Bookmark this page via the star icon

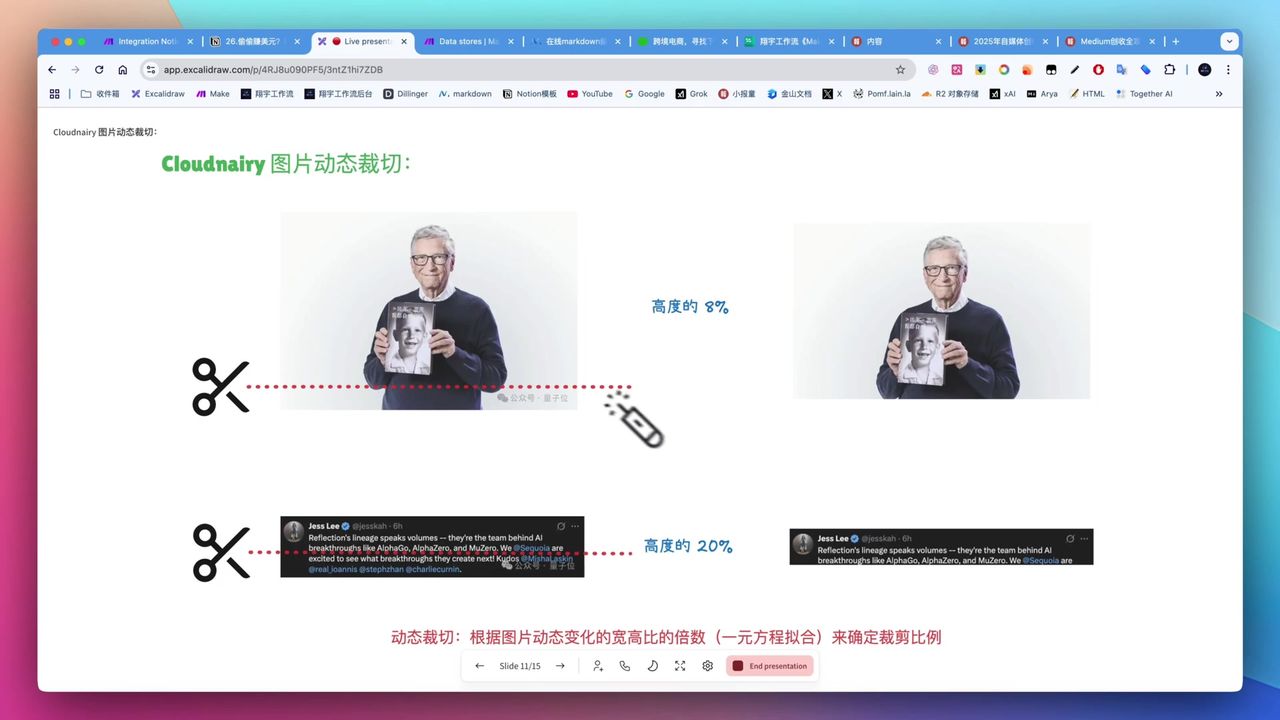click(900, 69)
